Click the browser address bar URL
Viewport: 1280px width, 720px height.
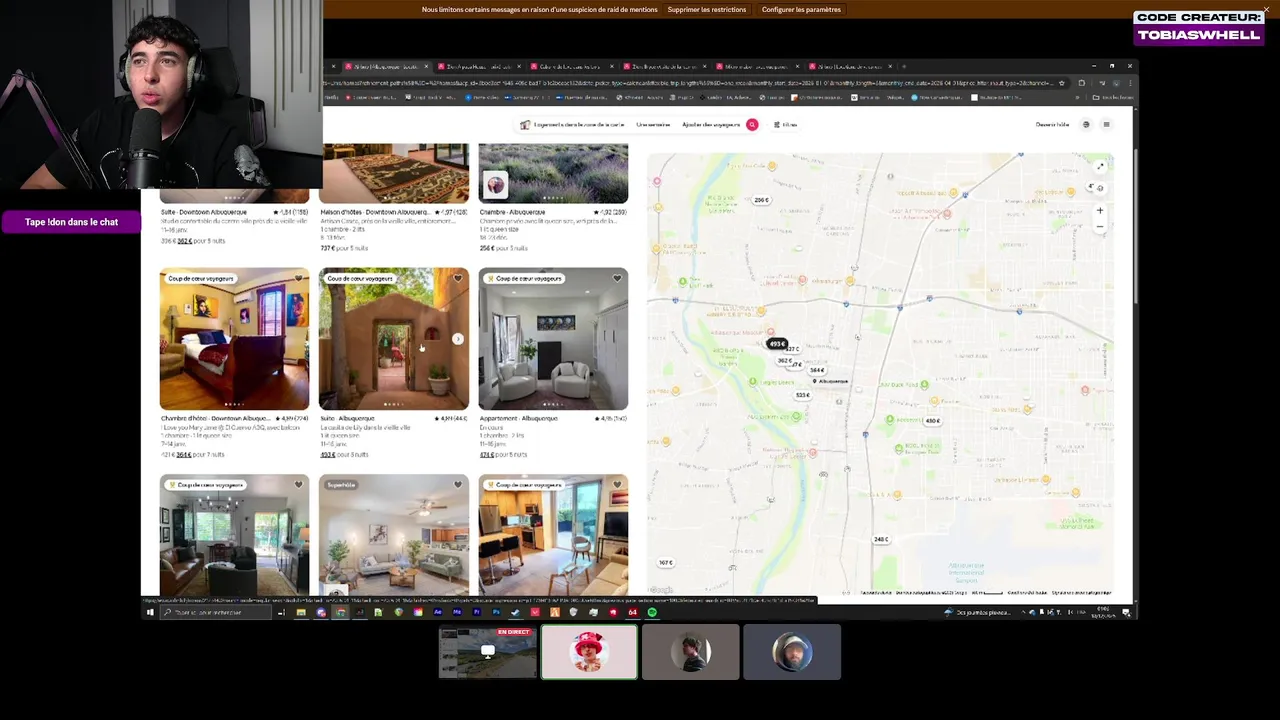[x=690, y=83]
